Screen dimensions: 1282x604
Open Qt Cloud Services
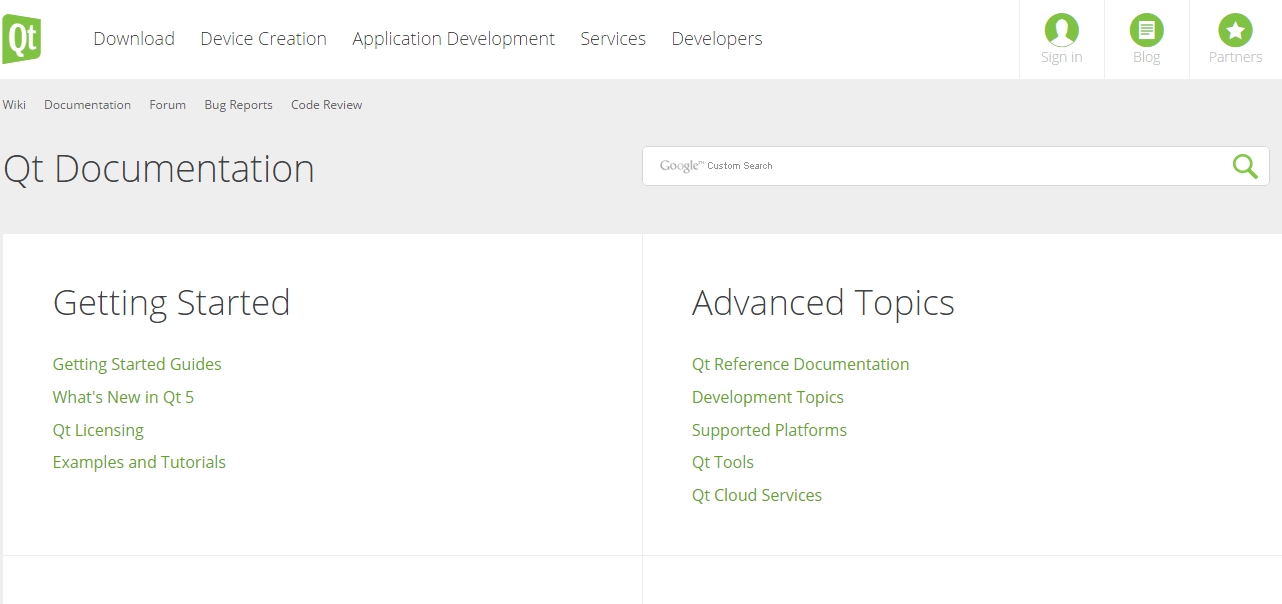[x=757, y=495]
